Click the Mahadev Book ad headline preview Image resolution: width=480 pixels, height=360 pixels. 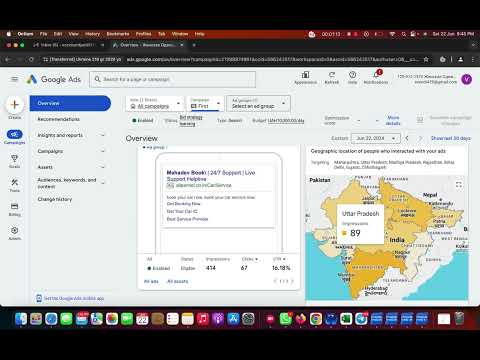click(211, 176)
